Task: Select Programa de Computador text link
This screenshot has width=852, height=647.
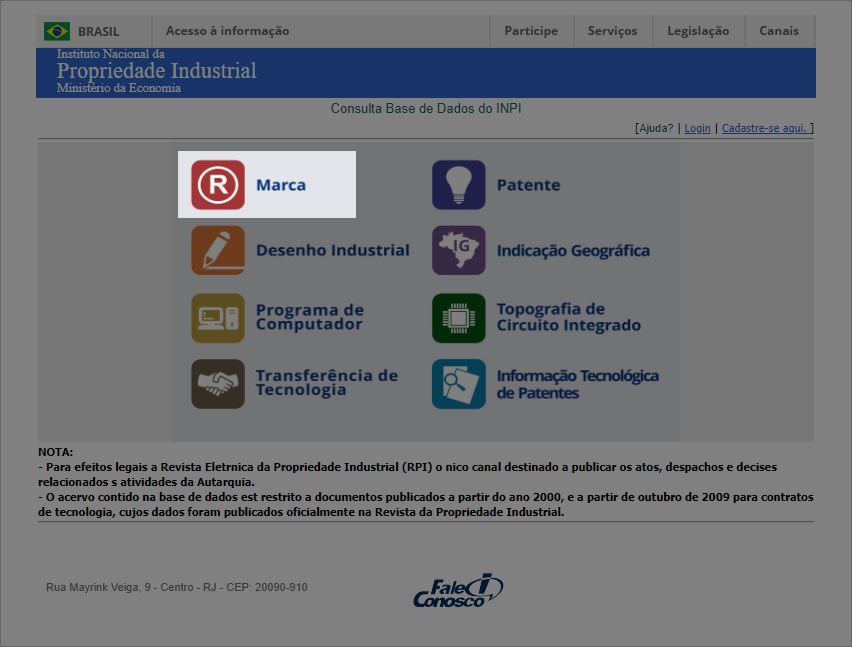Action: tap(310, 317)
